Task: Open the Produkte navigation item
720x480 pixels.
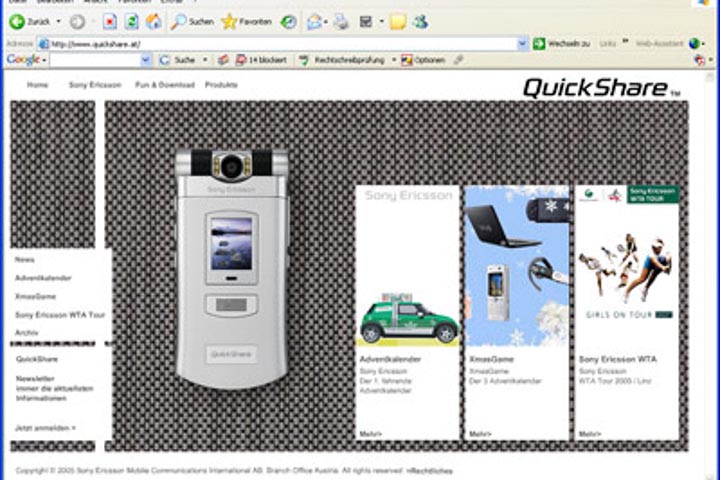Action: (x=221, y=85)
